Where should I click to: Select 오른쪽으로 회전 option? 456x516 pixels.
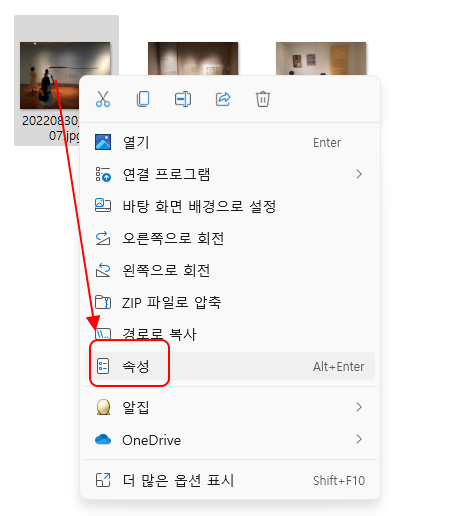pos(230,238)
